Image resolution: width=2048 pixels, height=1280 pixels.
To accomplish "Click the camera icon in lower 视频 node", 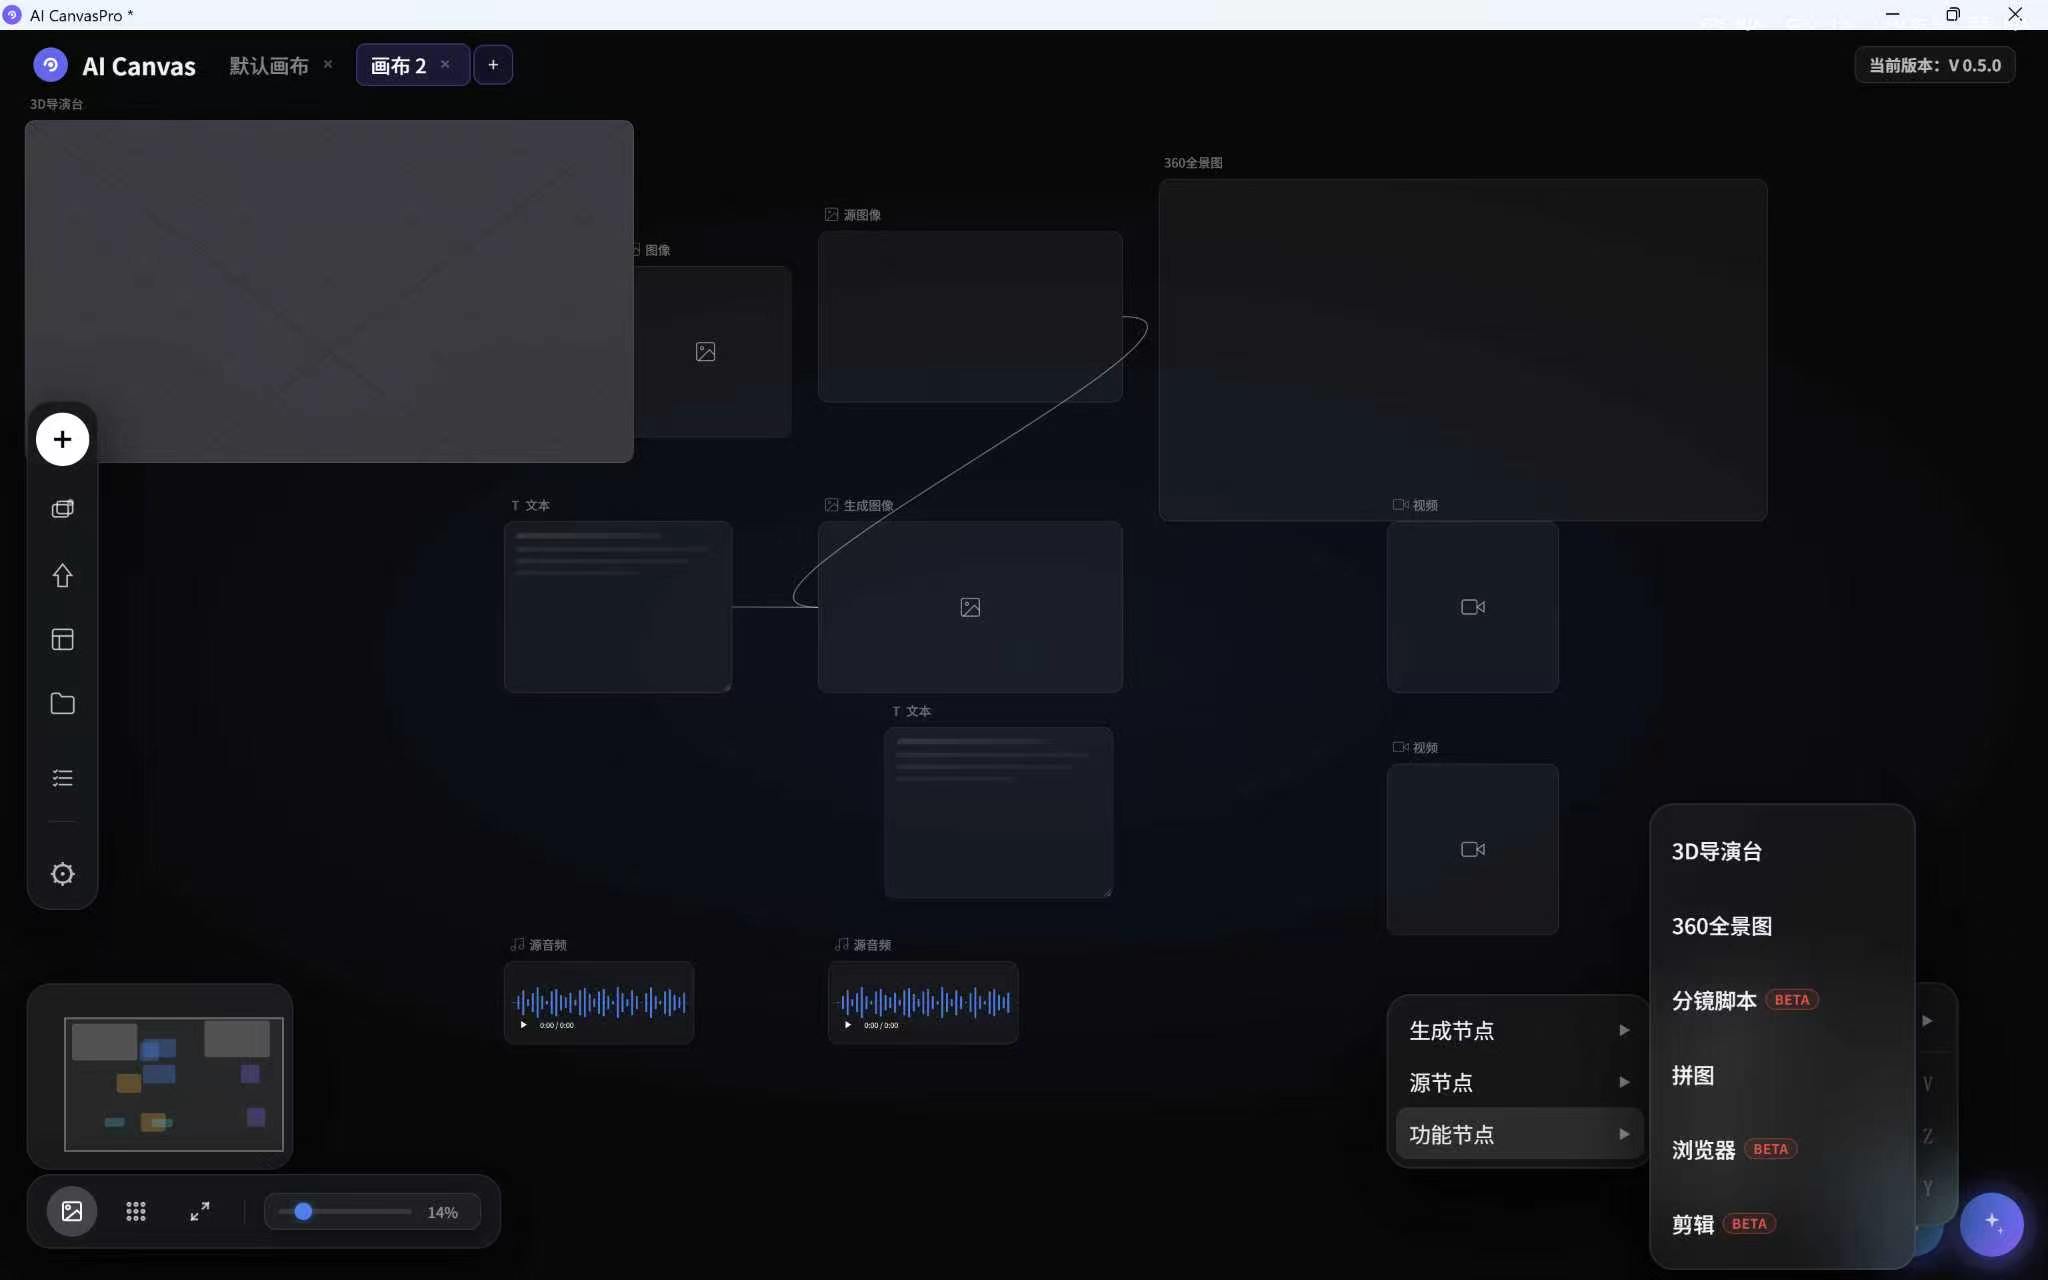I will [x=1472, y=849].
